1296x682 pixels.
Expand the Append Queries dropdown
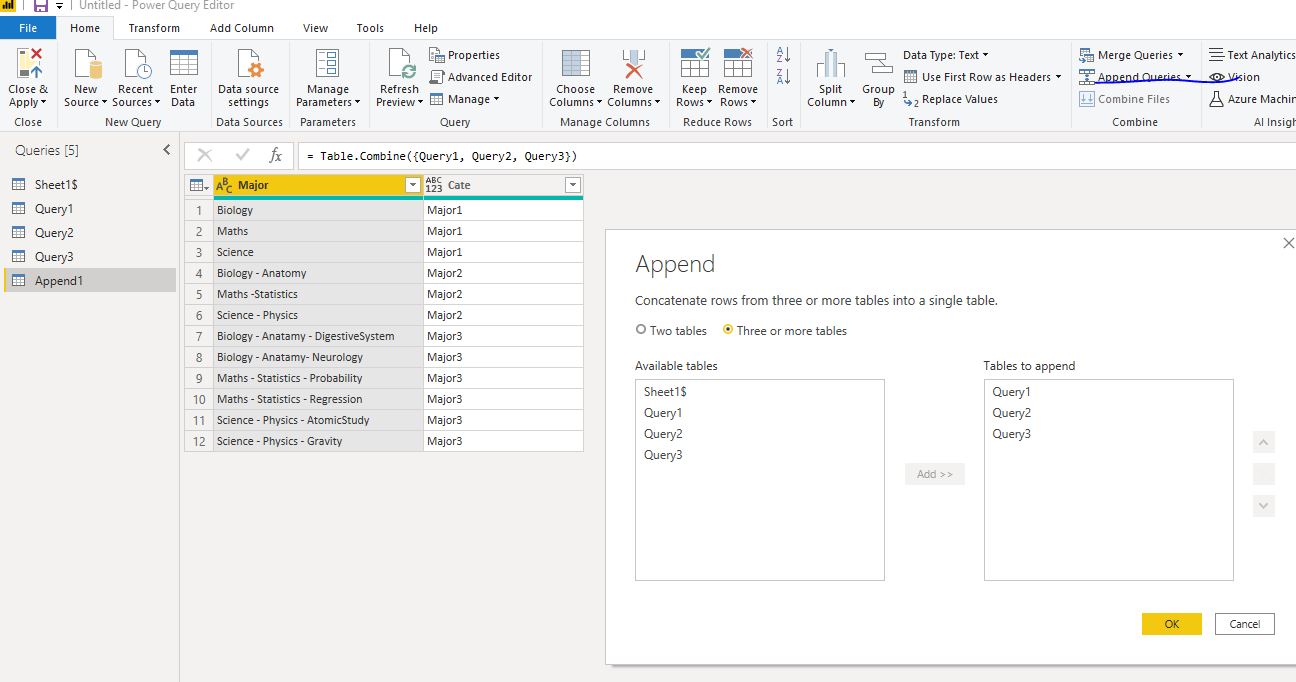pos(1188,77)
